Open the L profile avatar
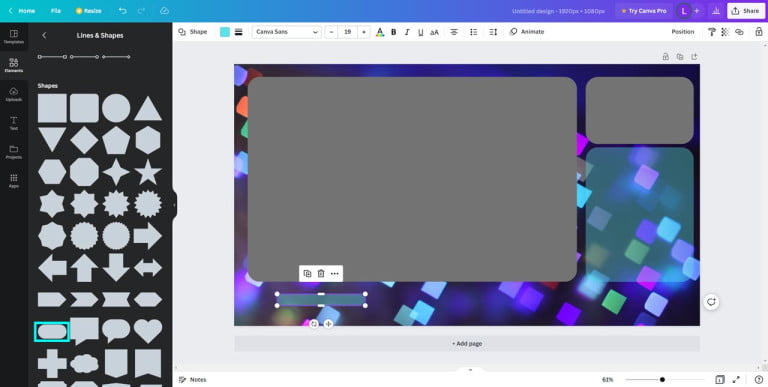 click(x=684, y=11)
